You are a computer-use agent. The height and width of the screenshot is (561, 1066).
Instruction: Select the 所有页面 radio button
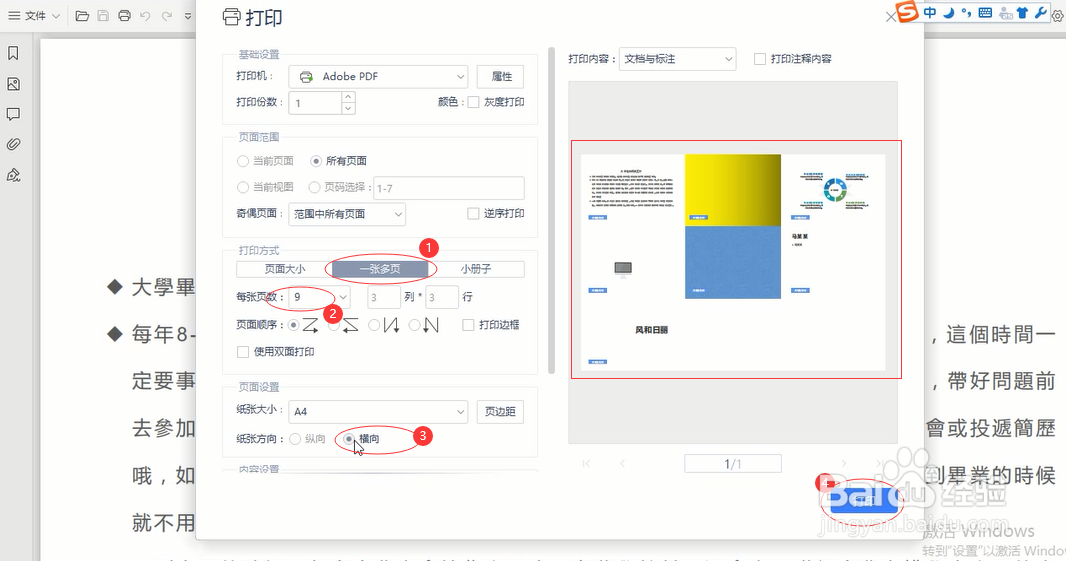pyautogui.click(x=315, y=161)
